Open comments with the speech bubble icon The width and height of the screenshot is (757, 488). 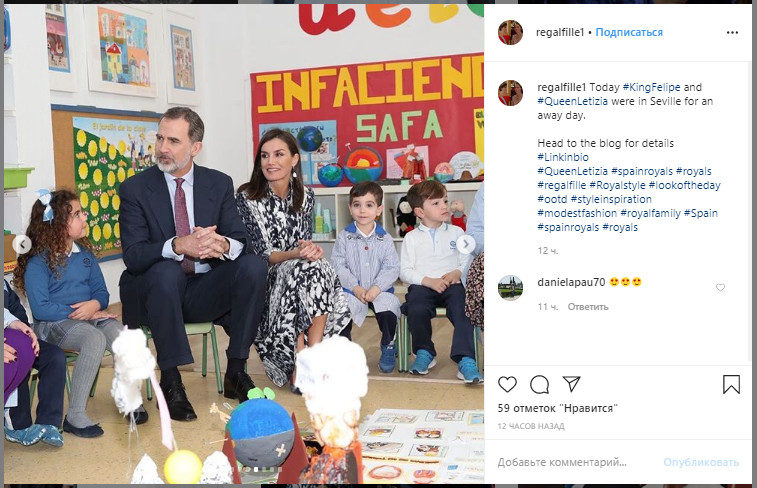pos(539,385)
